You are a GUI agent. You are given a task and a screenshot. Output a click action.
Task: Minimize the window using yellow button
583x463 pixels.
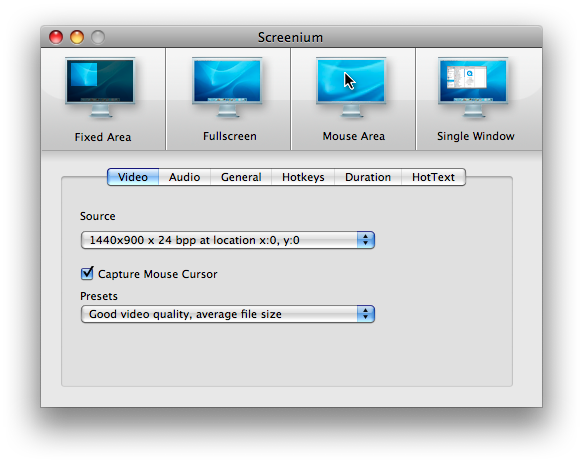point(77,37)
